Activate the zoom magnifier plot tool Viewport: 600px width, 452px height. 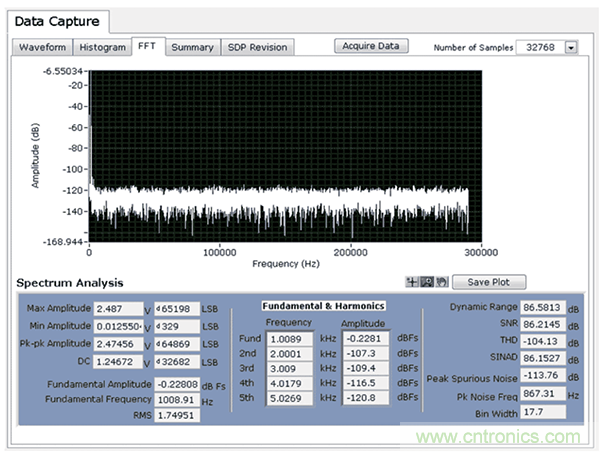pos(425,283)
